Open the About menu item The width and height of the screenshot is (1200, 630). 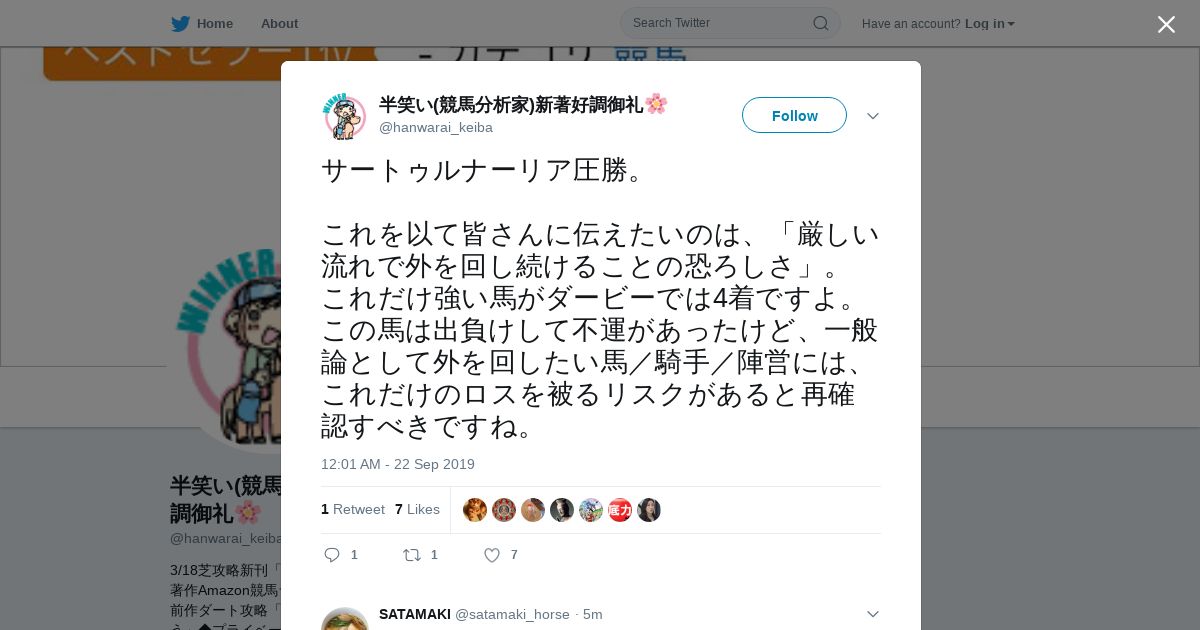pos(279,23)
